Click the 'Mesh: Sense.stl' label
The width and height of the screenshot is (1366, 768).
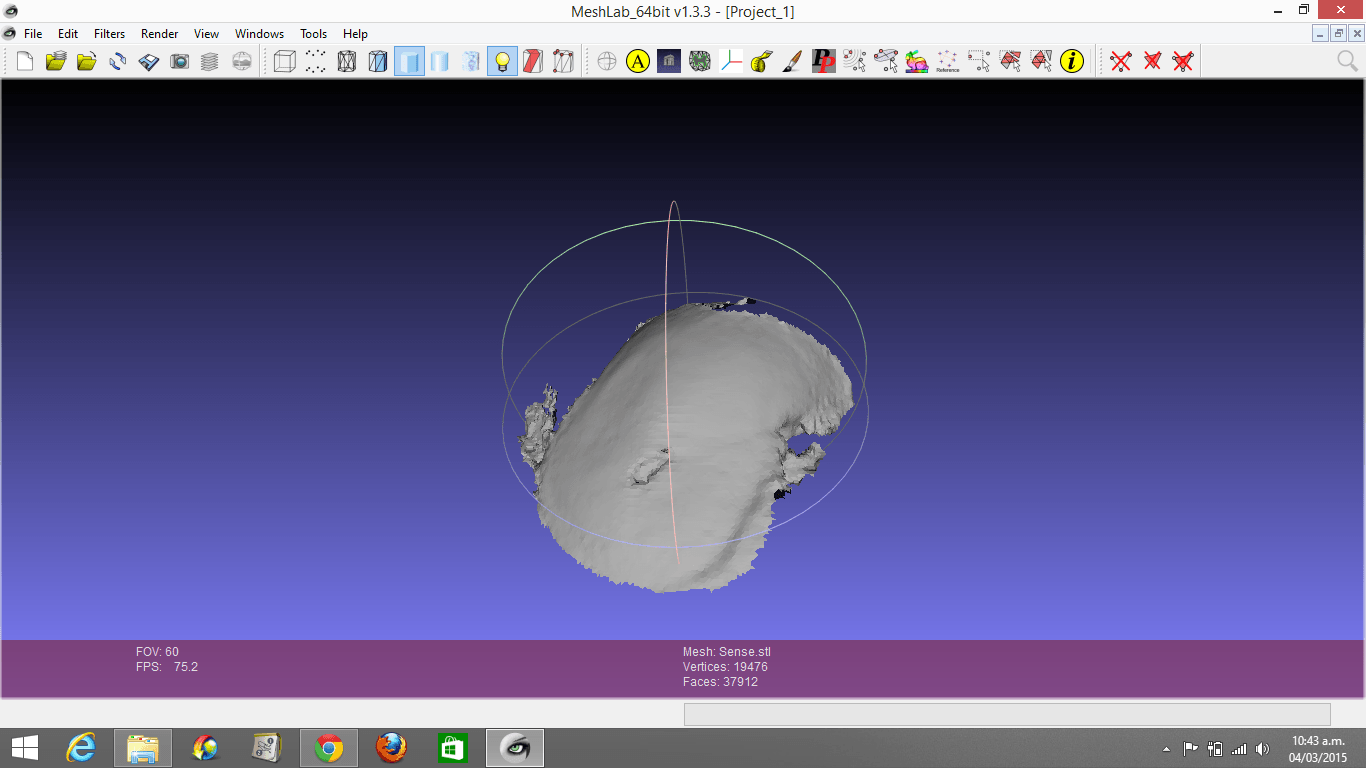click(x=727, y=652)
